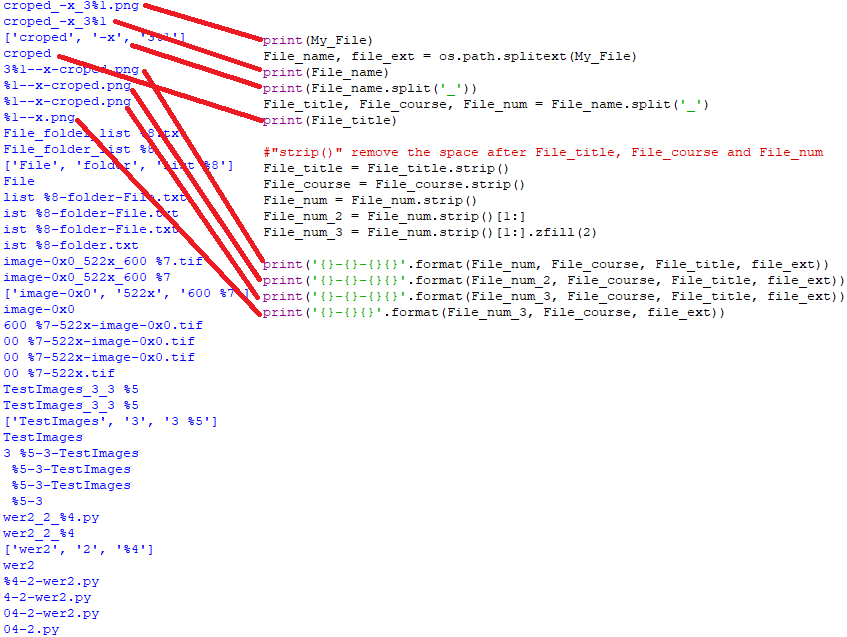Screen dimensions: 847x637
Task: Click the print(File_name) statement
Action: pyautogui.click(x=326, y=72)
